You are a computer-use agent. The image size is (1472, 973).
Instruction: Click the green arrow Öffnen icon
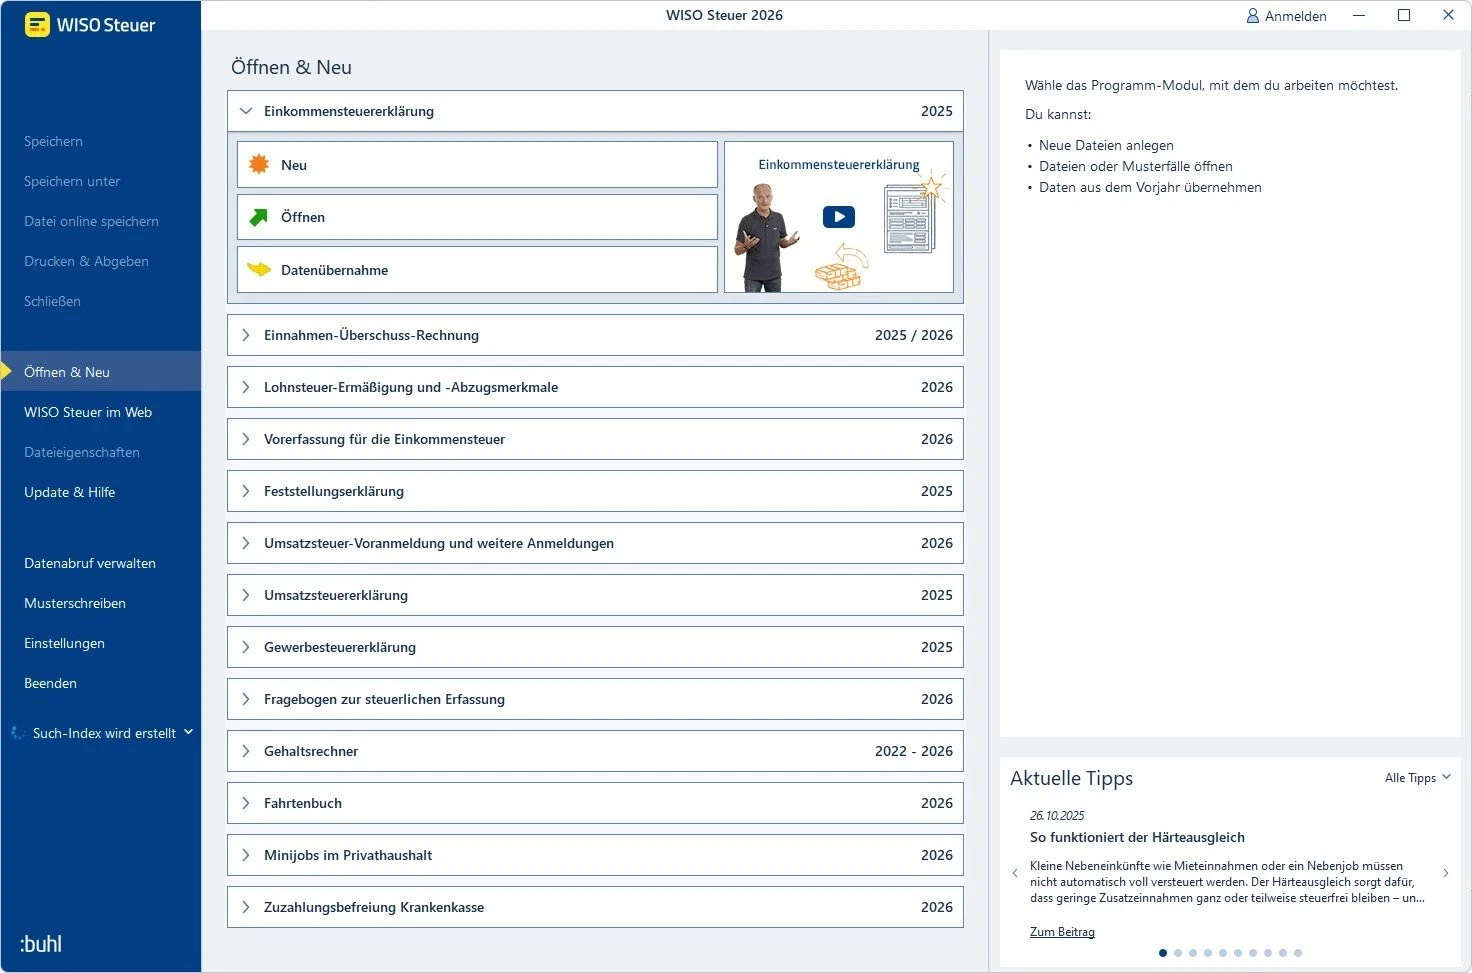(x=259, y=217)
